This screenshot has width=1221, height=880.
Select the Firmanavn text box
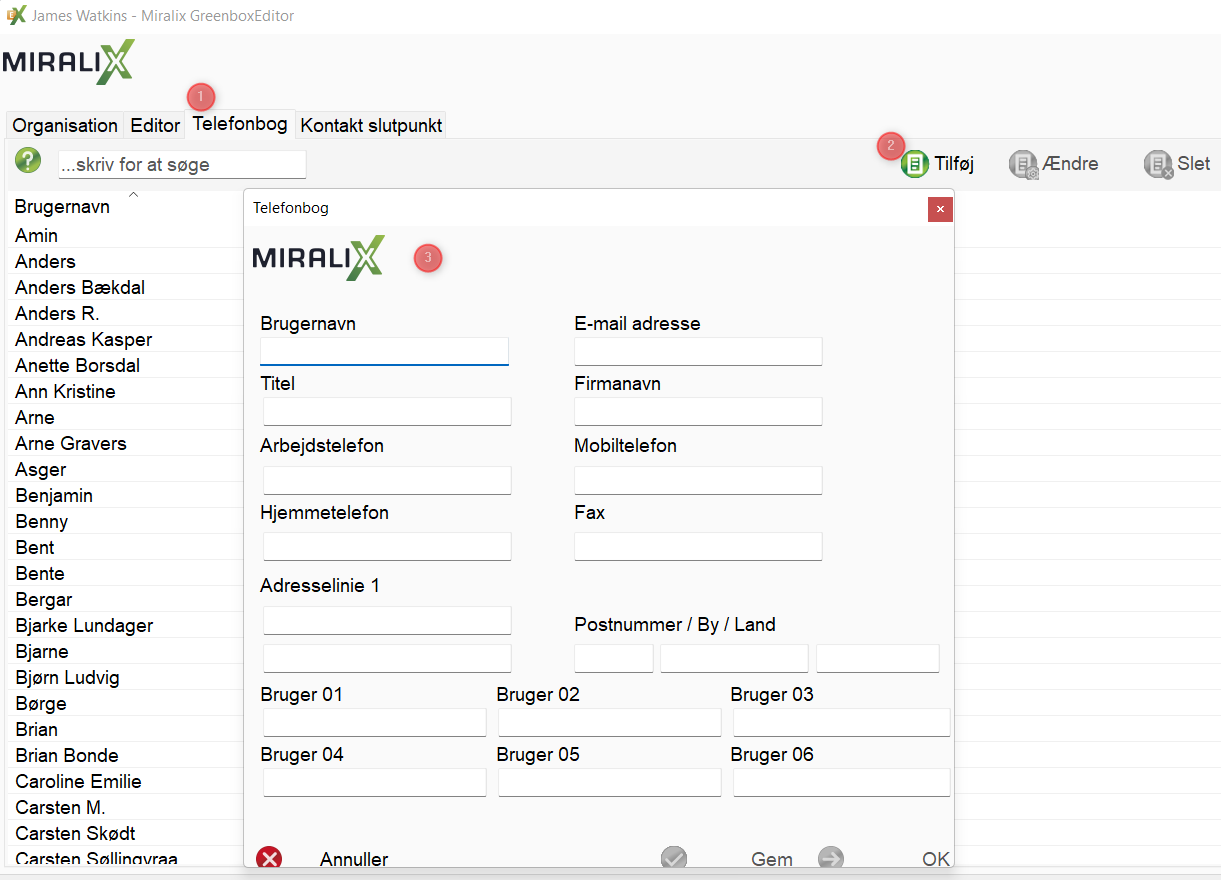pyautogui.click(x=698, y=411)
